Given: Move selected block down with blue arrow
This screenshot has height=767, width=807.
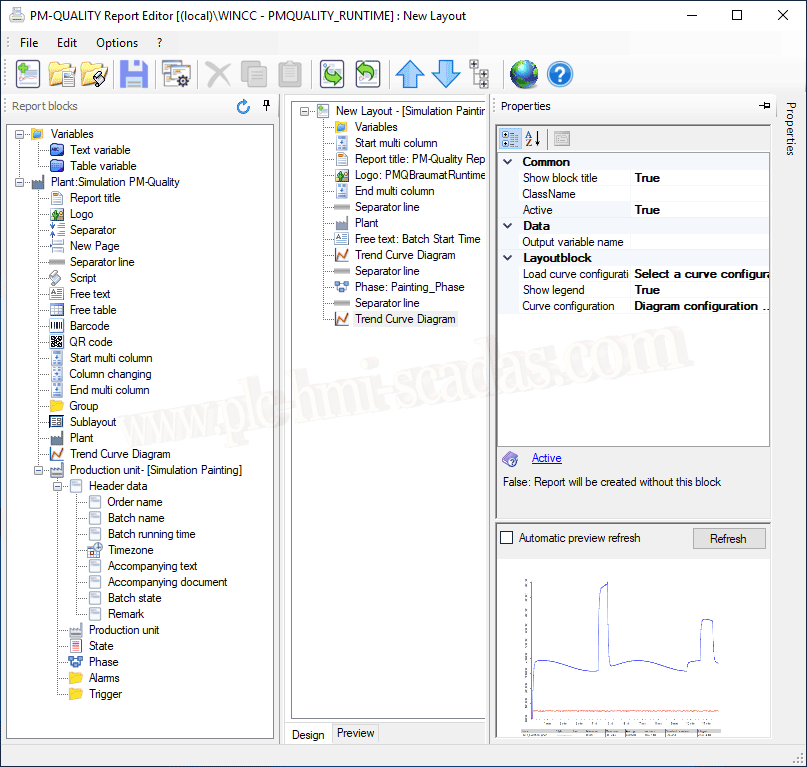Looking at the screenshot, I should tap(446, 74).
